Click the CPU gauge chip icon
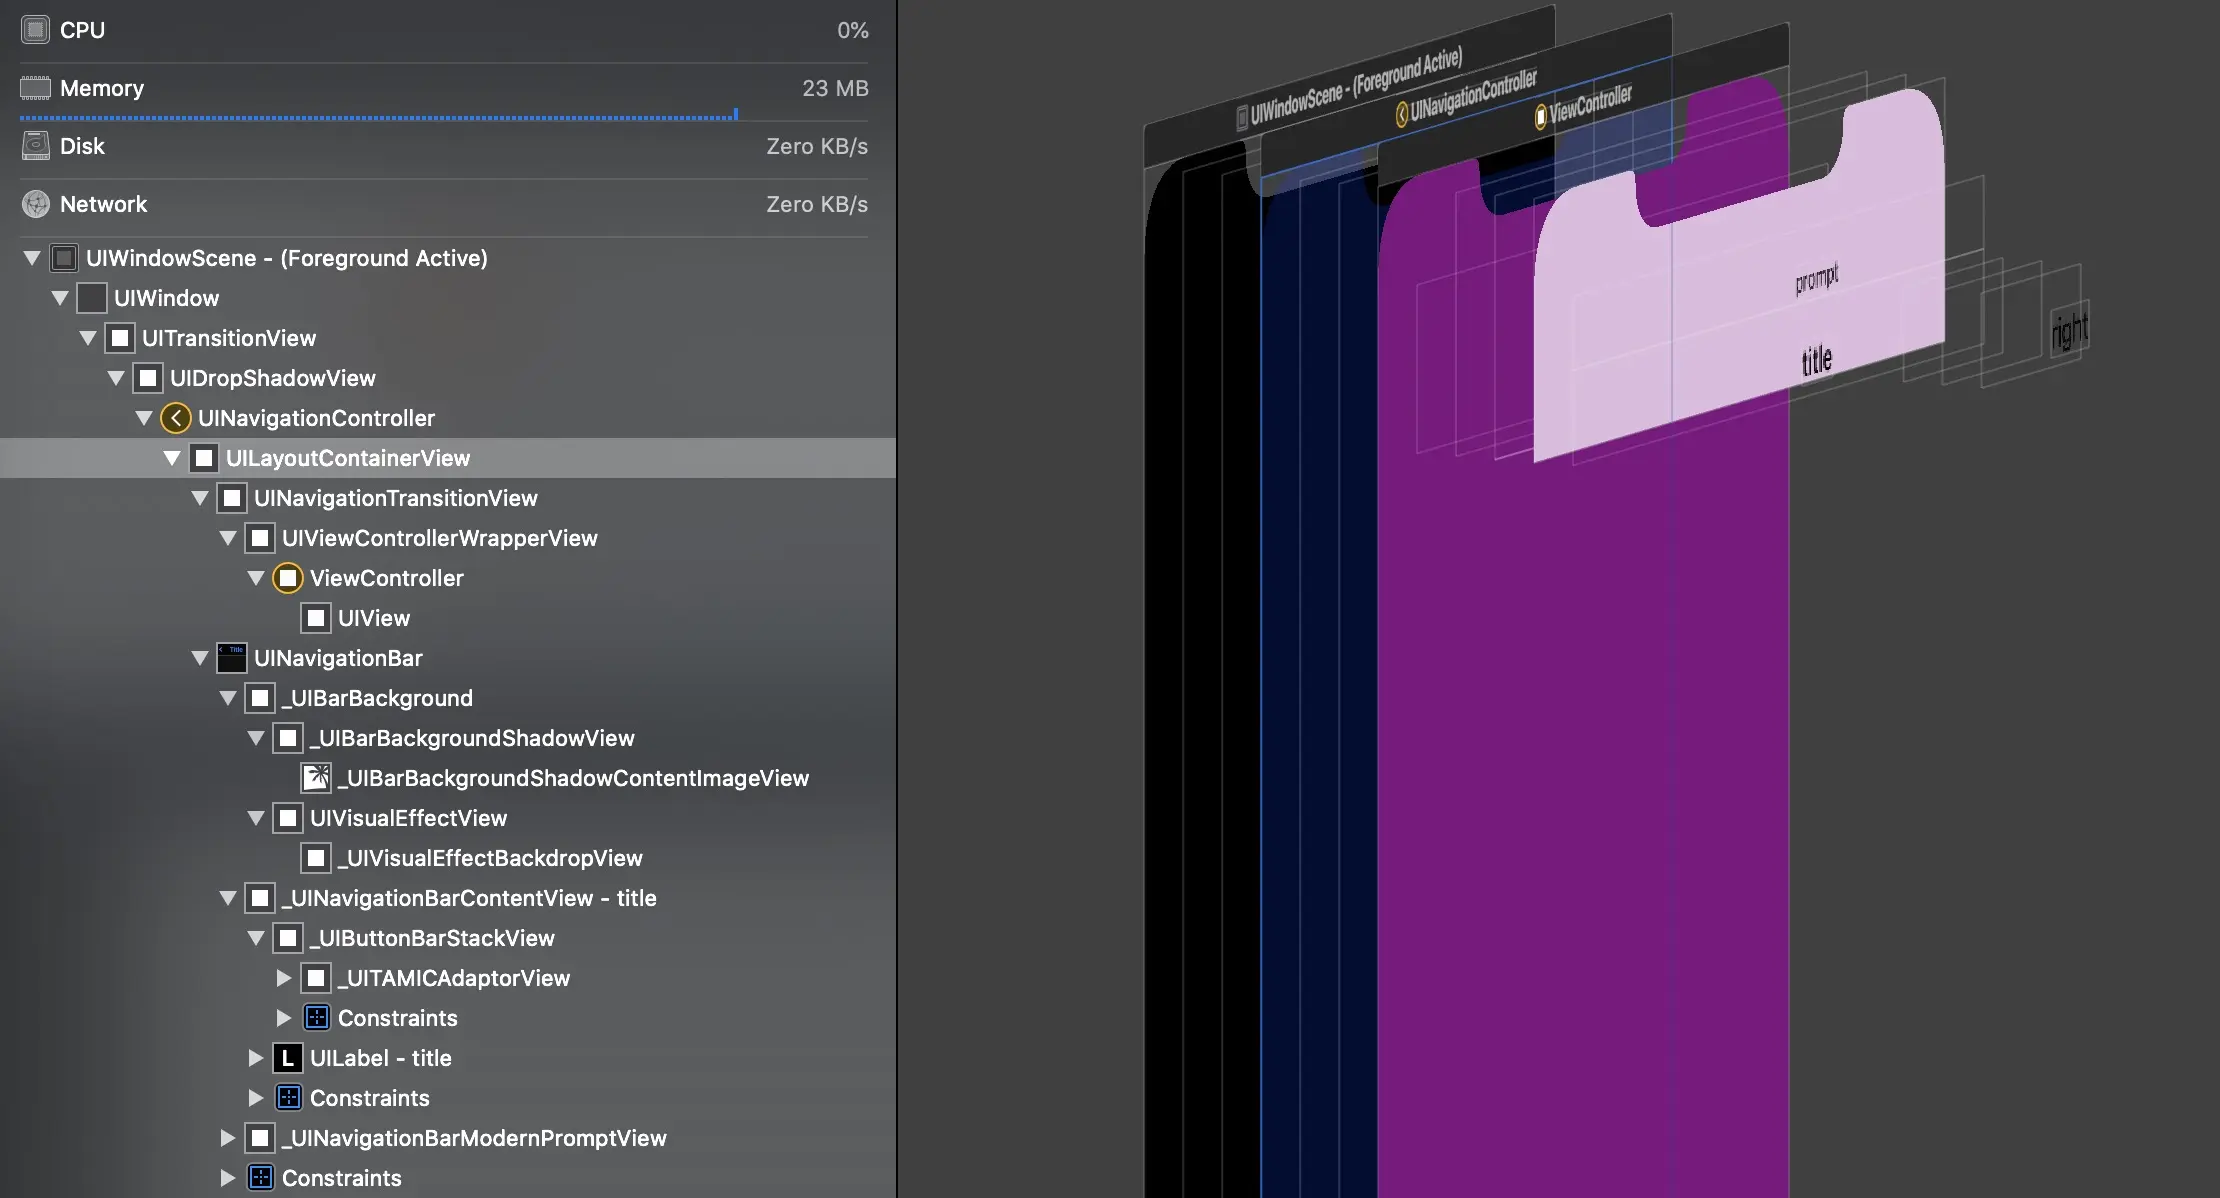2220x1198 pixels. pos(35,30)
